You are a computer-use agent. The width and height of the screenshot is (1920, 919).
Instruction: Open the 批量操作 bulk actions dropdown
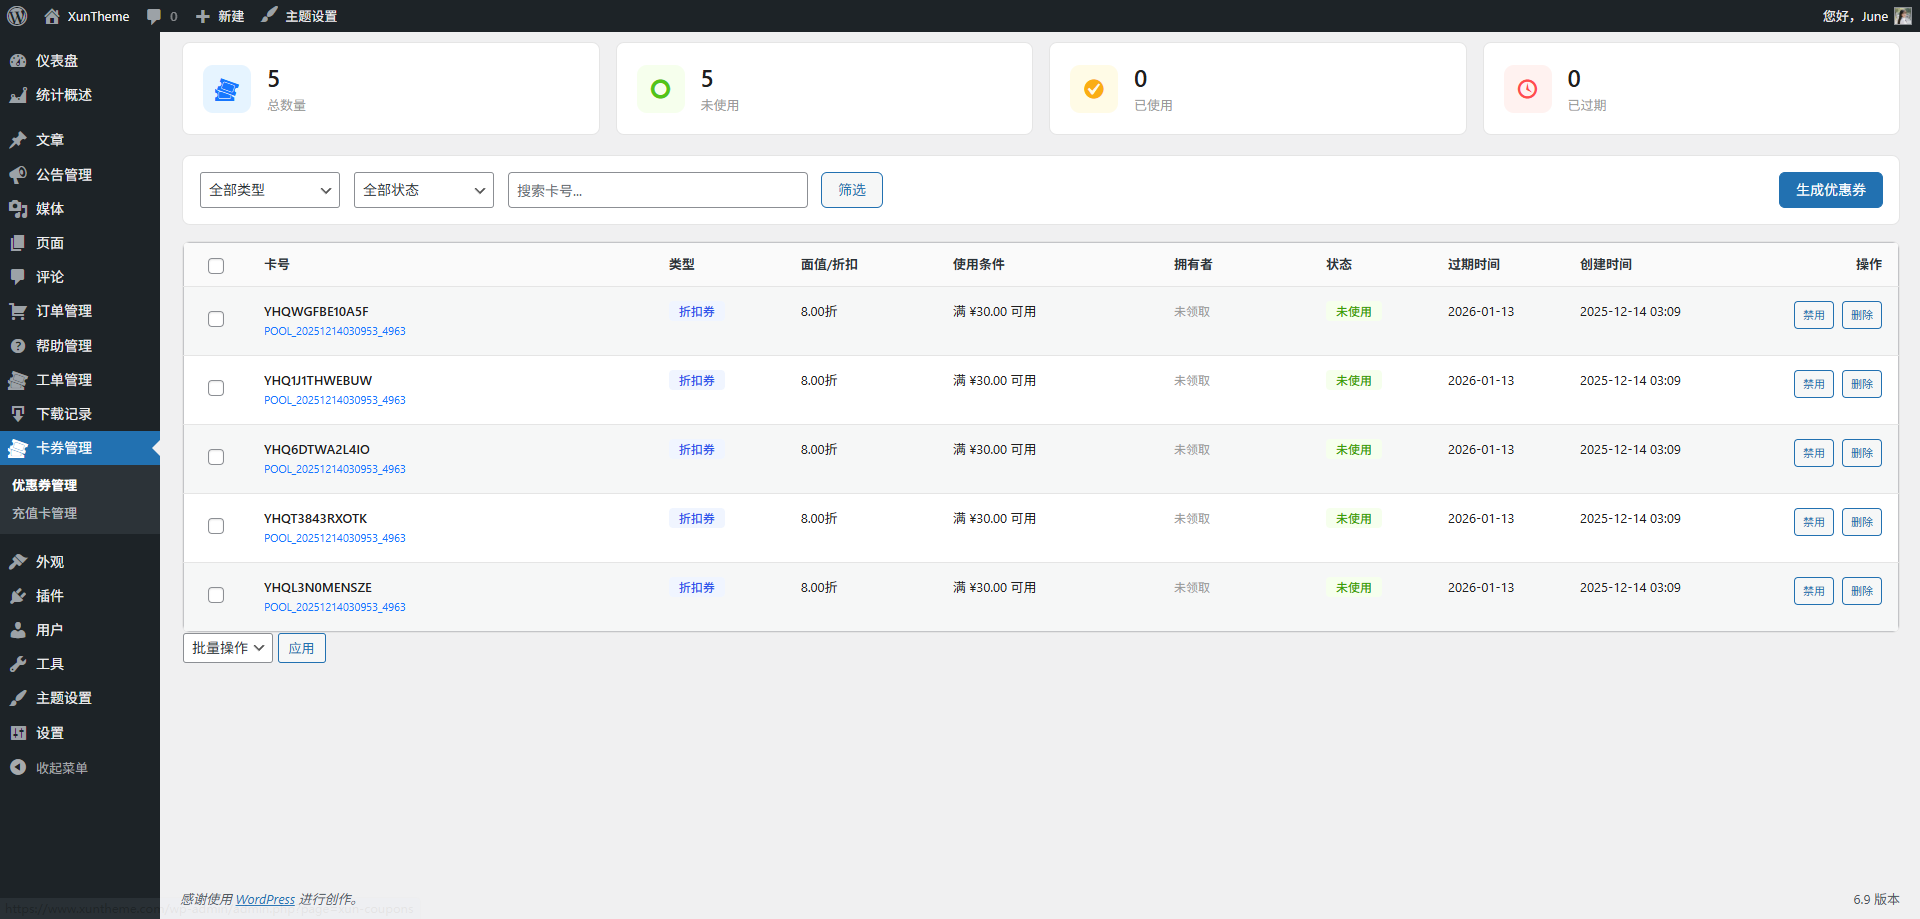point(228,648)
